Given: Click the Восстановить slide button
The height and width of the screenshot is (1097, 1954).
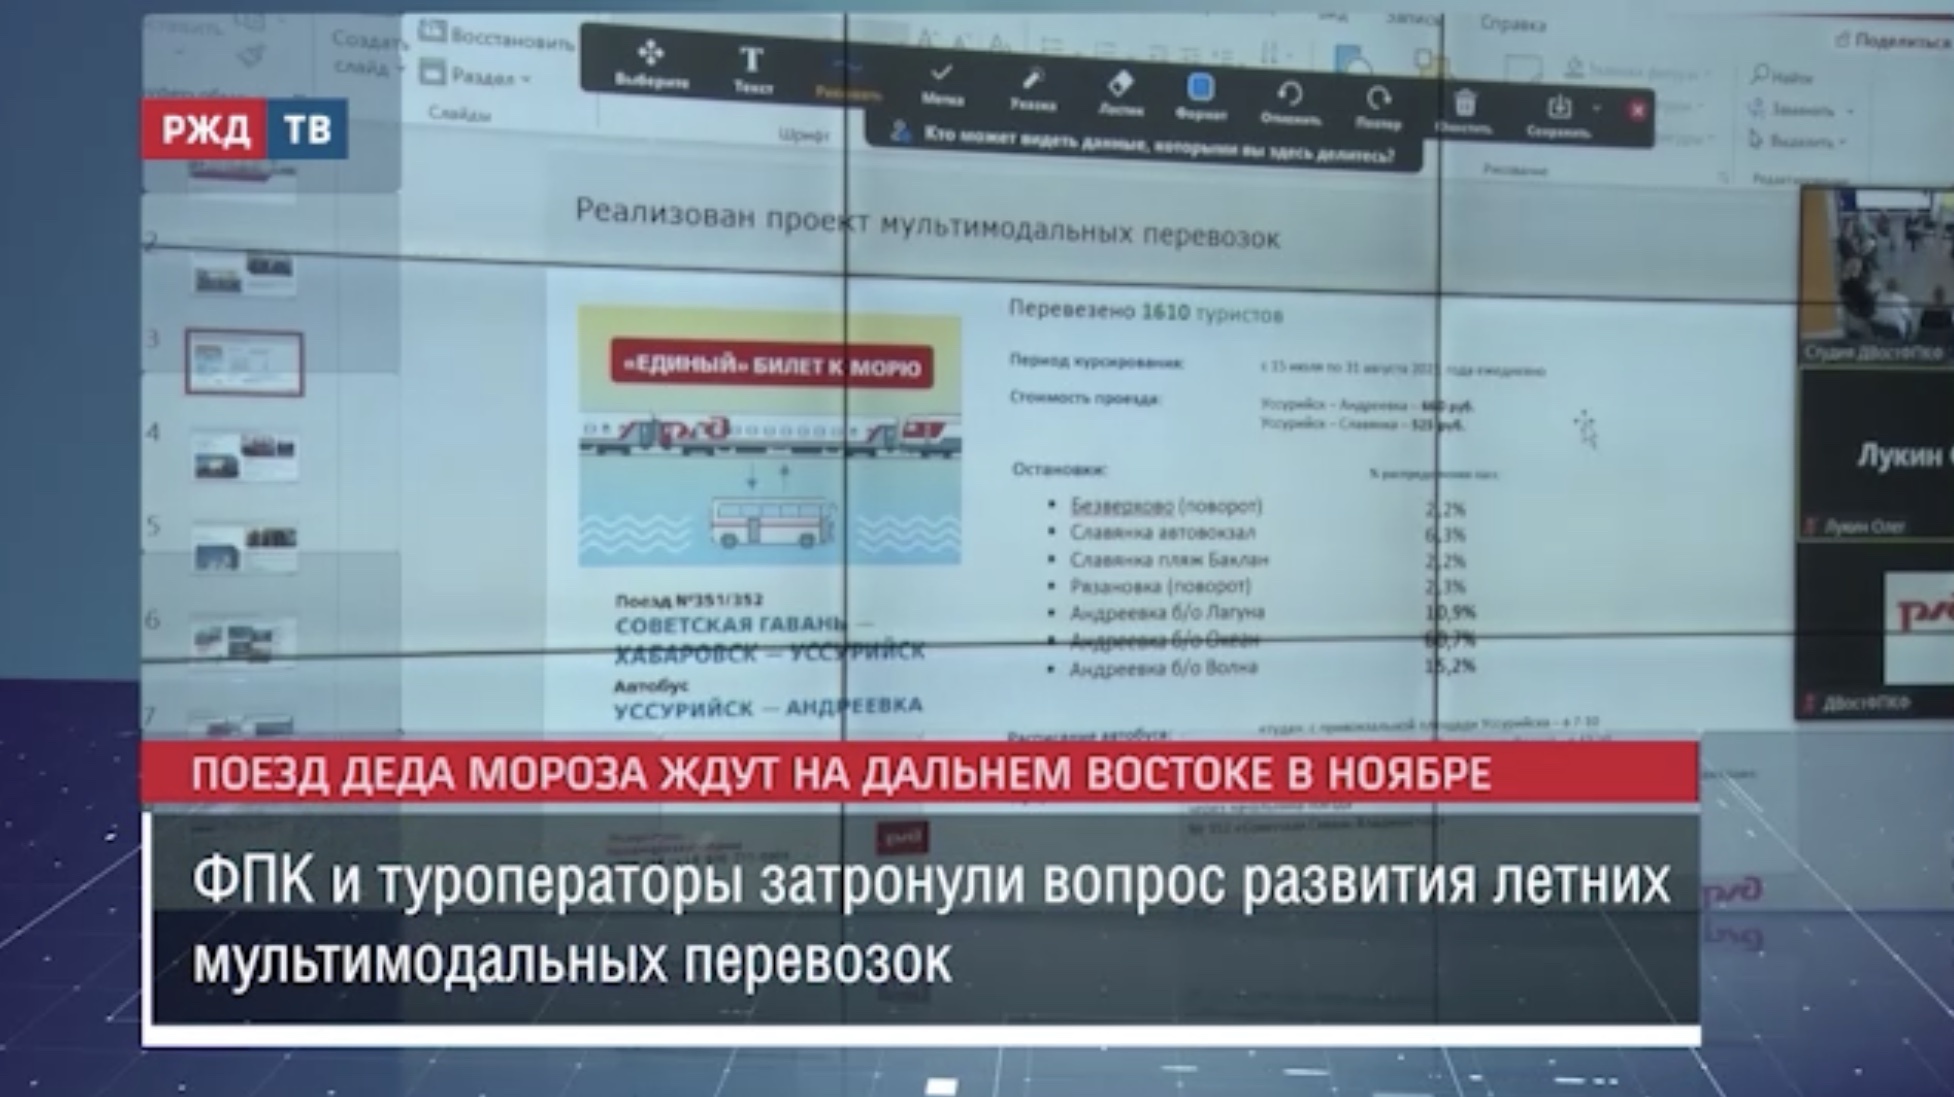Looking at the screenshot, I should coord(498,37).
